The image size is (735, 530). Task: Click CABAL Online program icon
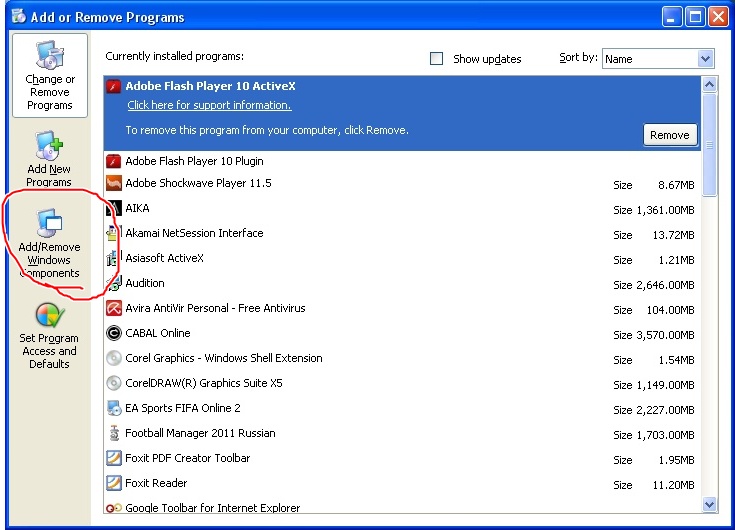coord(113,333)
